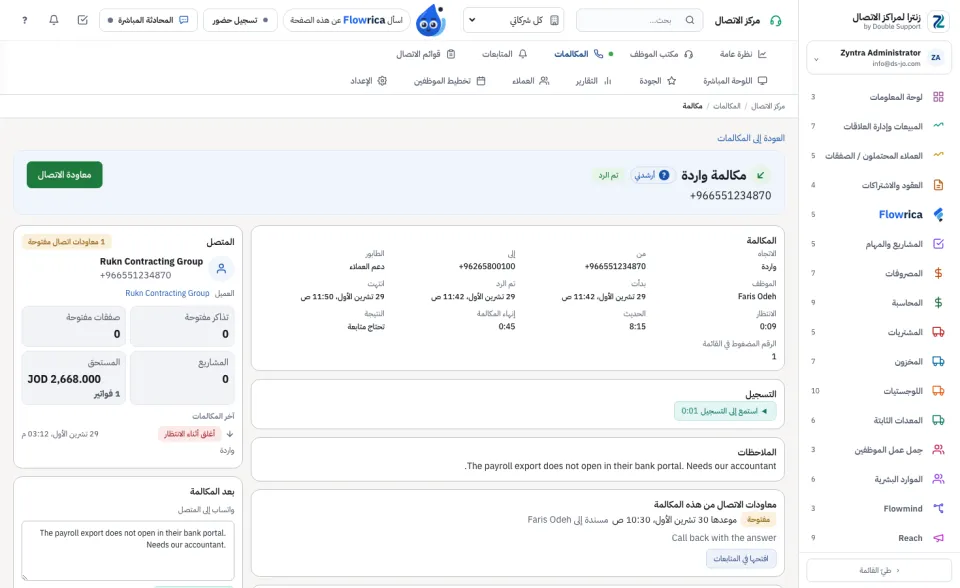Open العملاء المحتملون / الصفقات in sidebar

(x=879, y=156)
